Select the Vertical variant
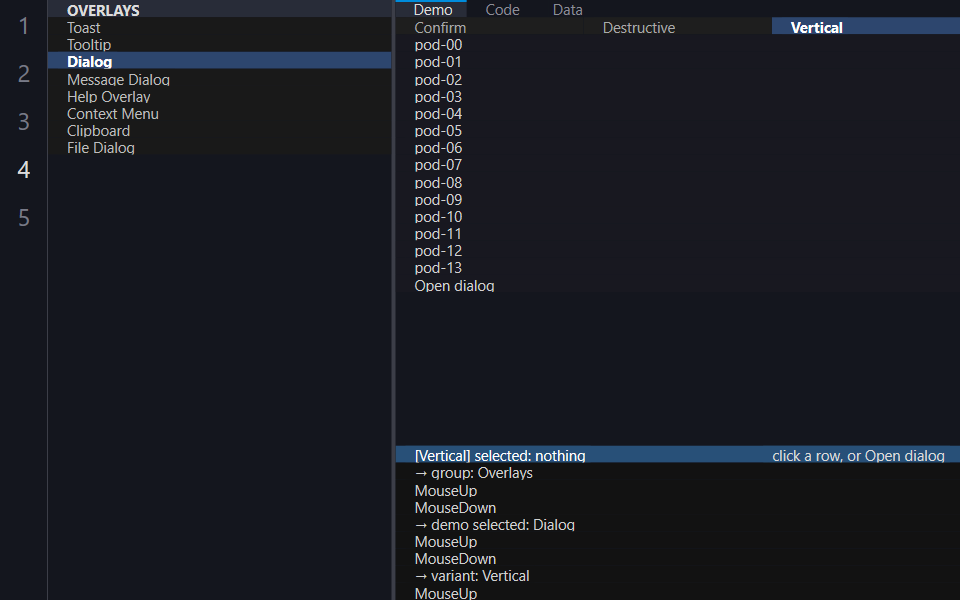Screen dimensions: 960x600 [866, 28]
